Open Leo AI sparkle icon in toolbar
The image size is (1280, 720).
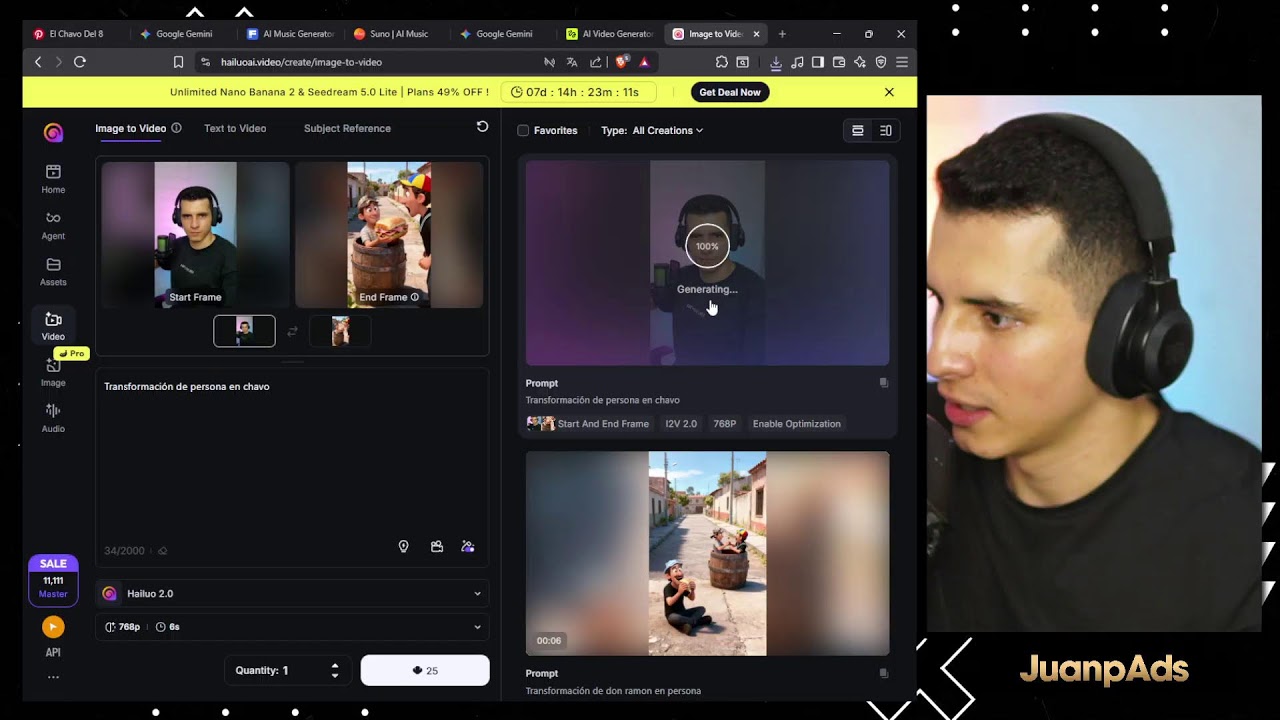(860, 62)
